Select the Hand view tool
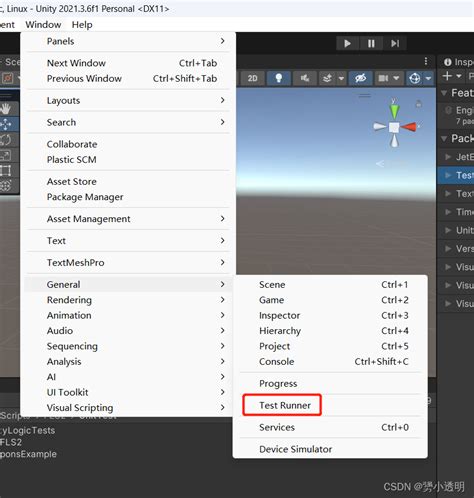Screen dimensions: 474x498 pyautogui.click(x=5, y=108)
